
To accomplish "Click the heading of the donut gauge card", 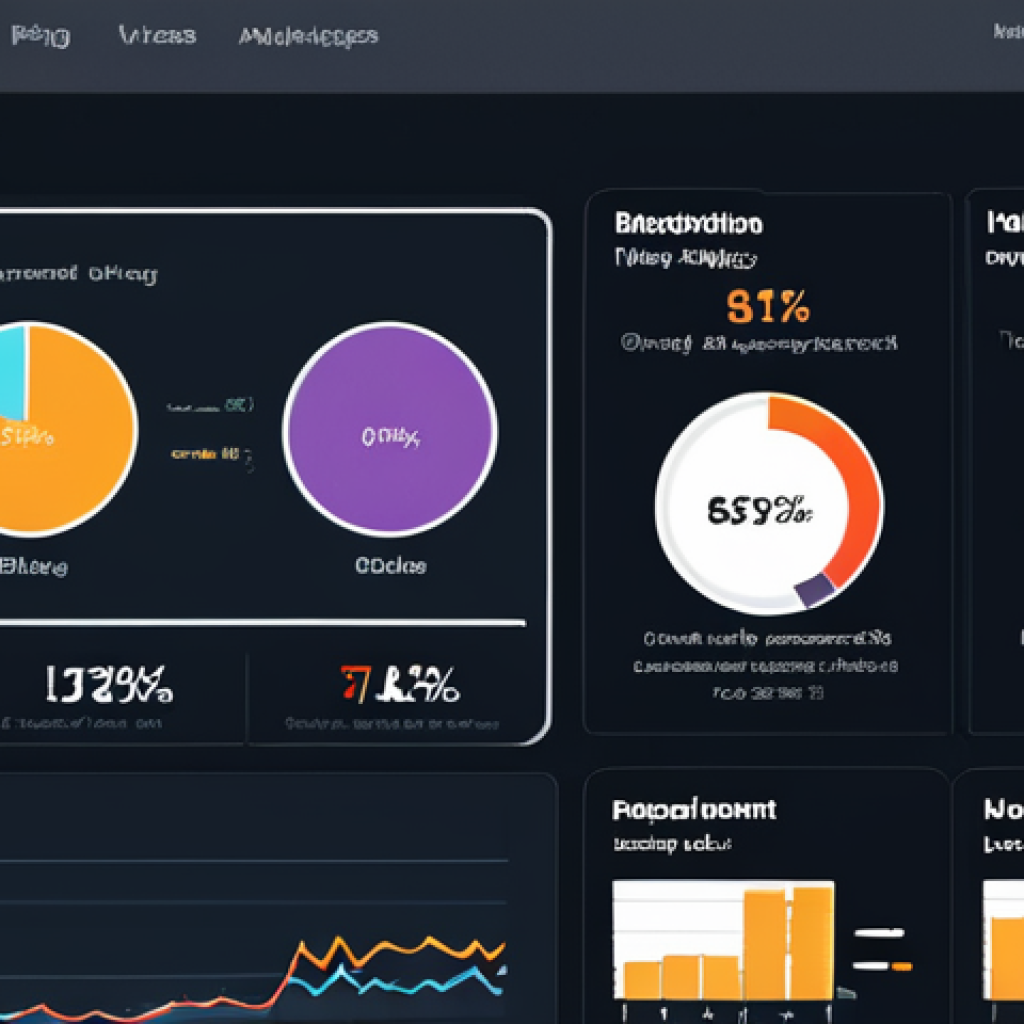I will click(x=688, y=223).
